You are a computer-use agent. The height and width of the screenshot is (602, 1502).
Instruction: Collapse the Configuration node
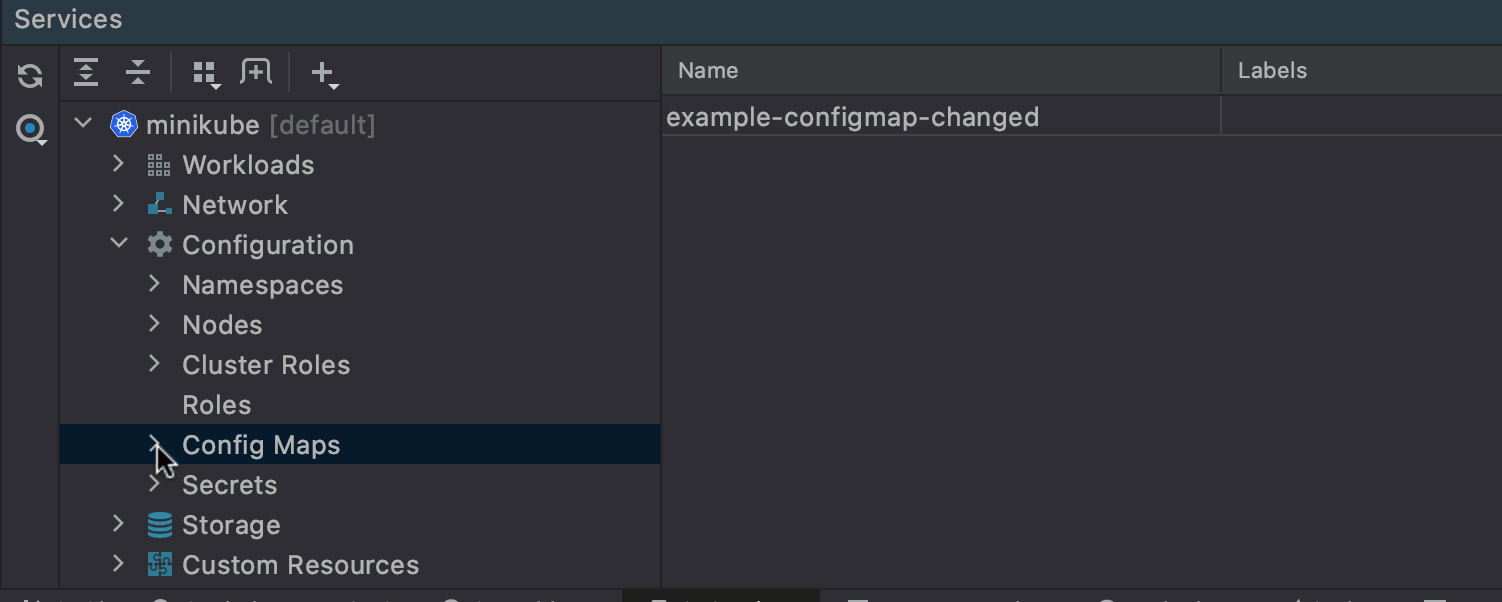(119, 244)
